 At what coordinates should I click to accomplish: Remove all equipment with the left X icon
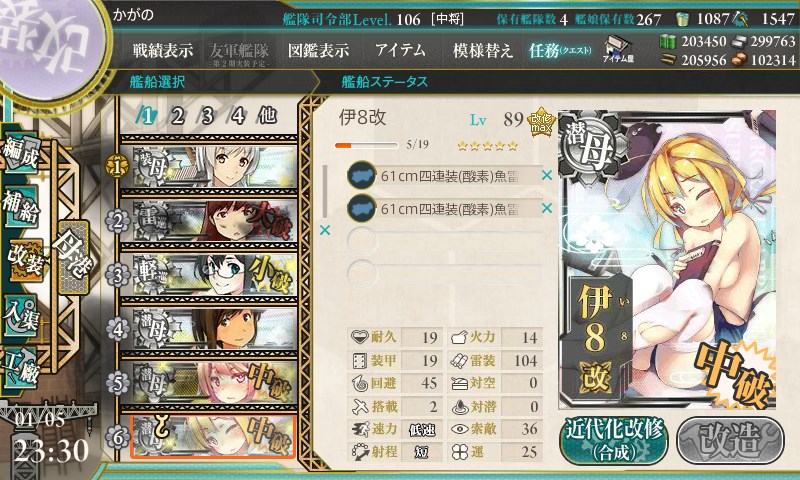coord(324,231)
